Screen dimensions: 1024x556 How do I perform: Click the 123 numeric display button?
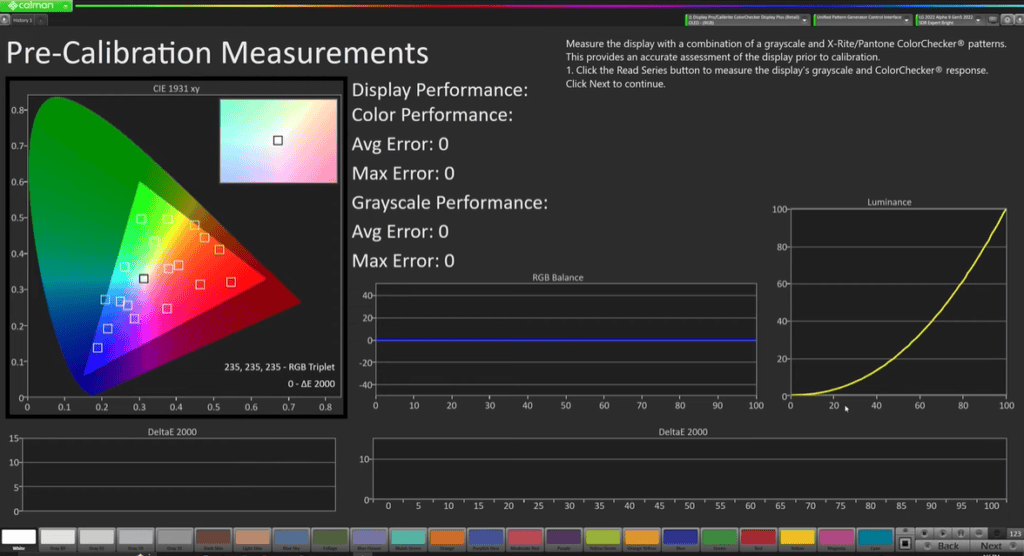tap(1015, 533)
